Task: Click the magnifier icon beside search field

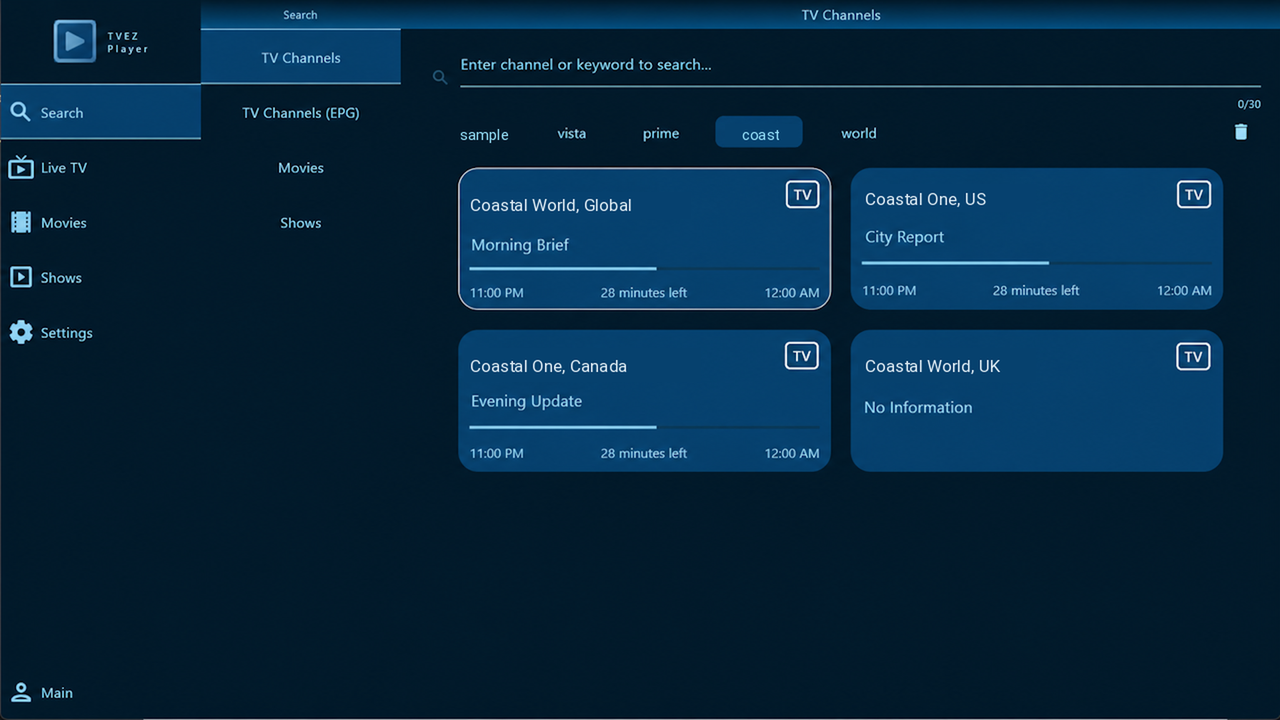Action: coord(440,77)
